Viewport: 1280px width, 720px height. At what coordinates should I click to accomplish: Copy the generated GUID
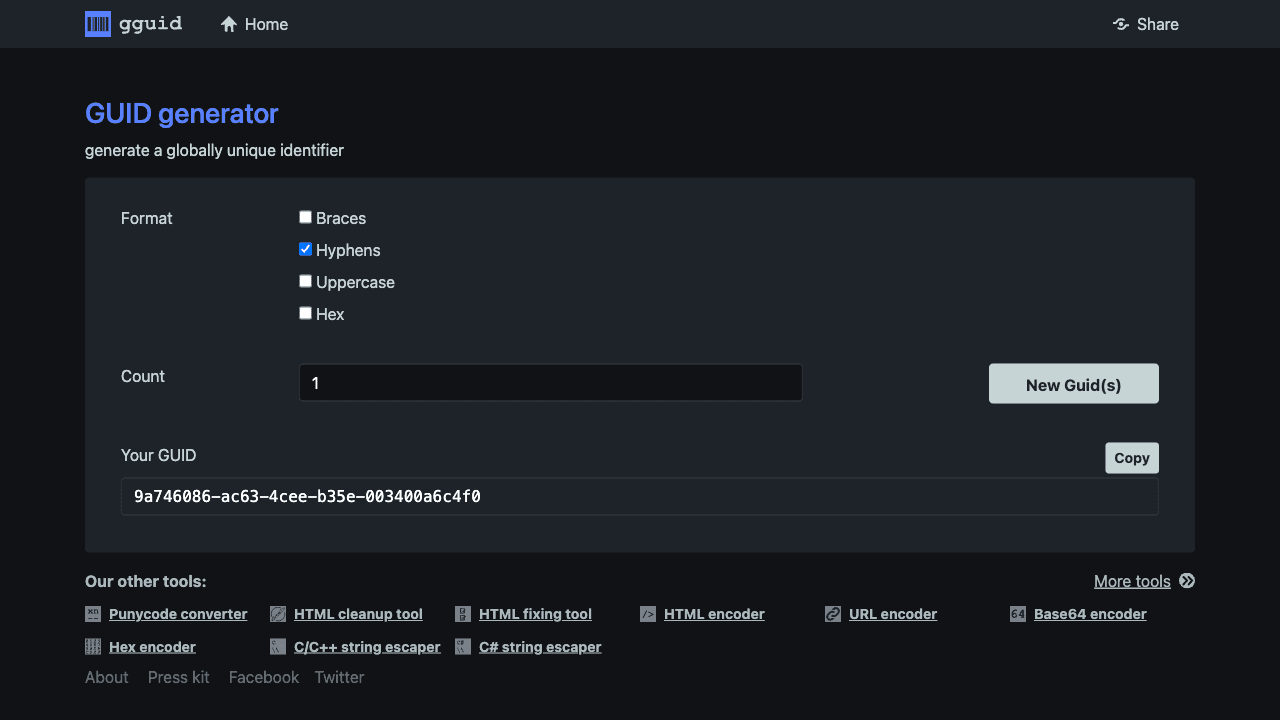point(1131,457)
